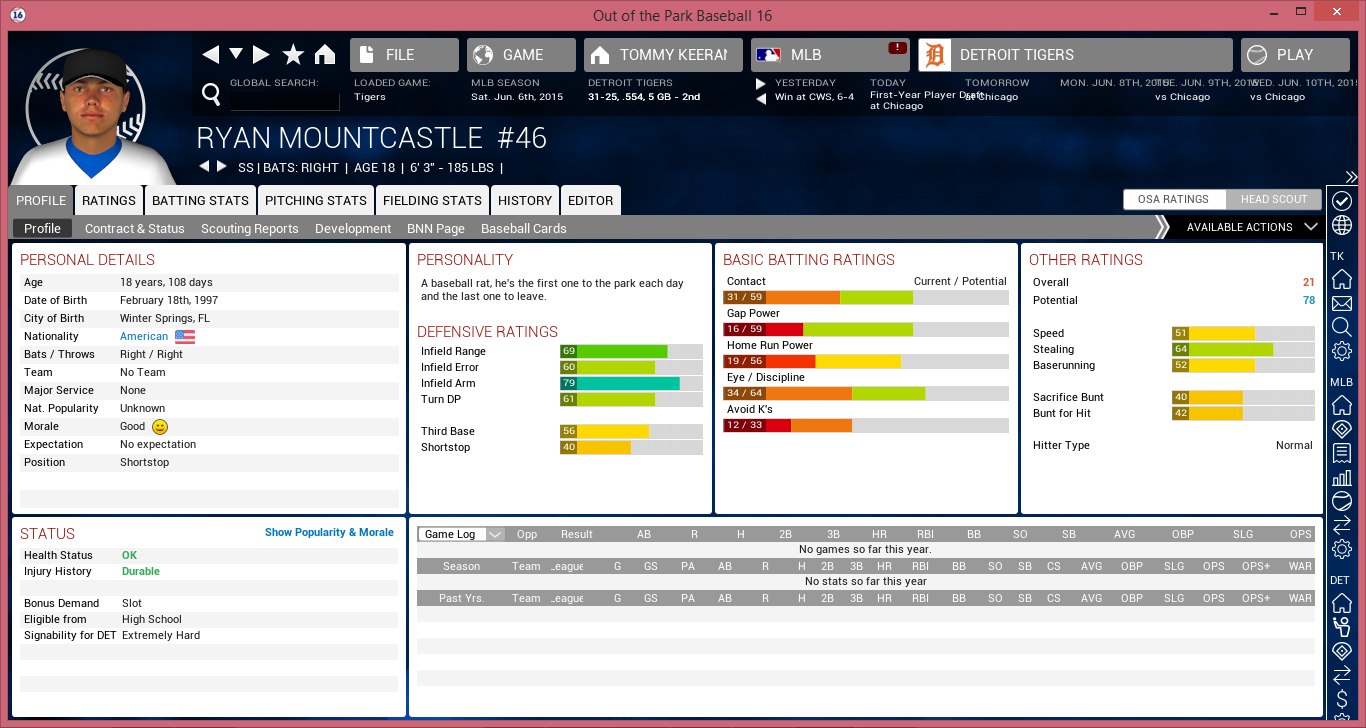Open the MLB section document icon
This screenshot has height=728, width=1366.
[x=1342, y=453]
